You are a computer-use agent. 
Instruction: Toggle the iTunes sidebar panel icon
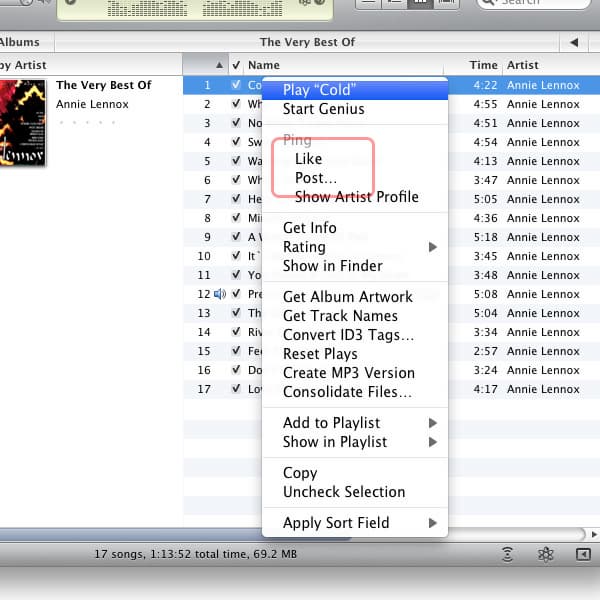click(x=583, y=554)
